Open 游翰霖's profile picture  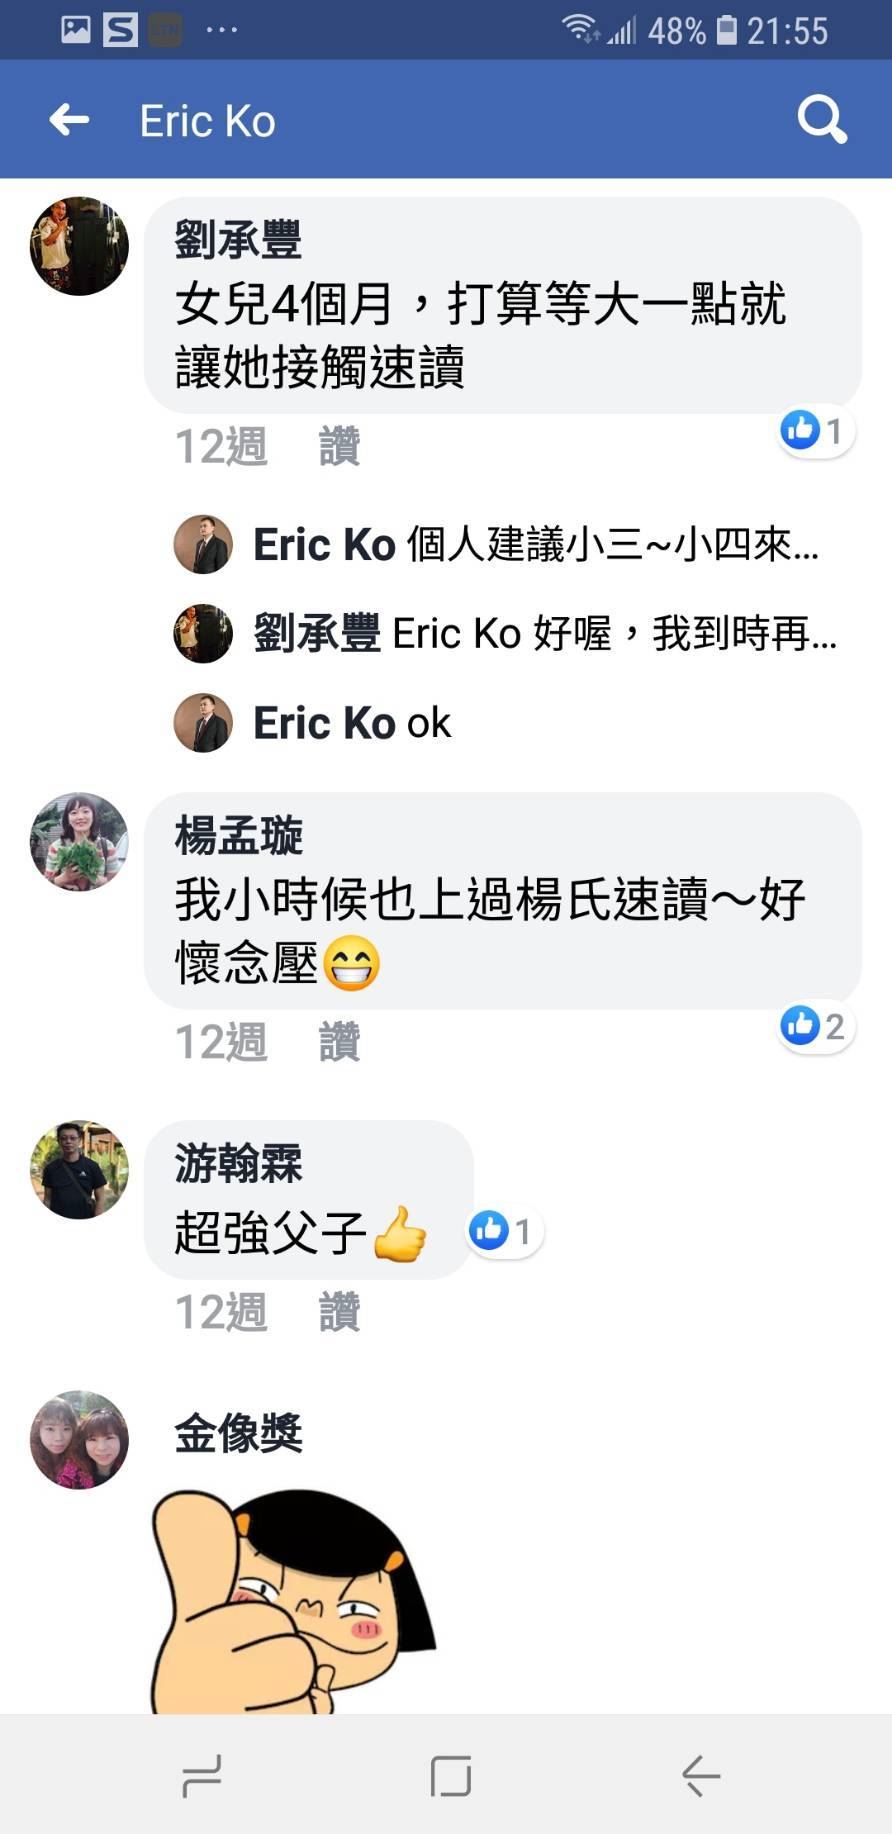pyautogui.click(x=79, y=1169)
